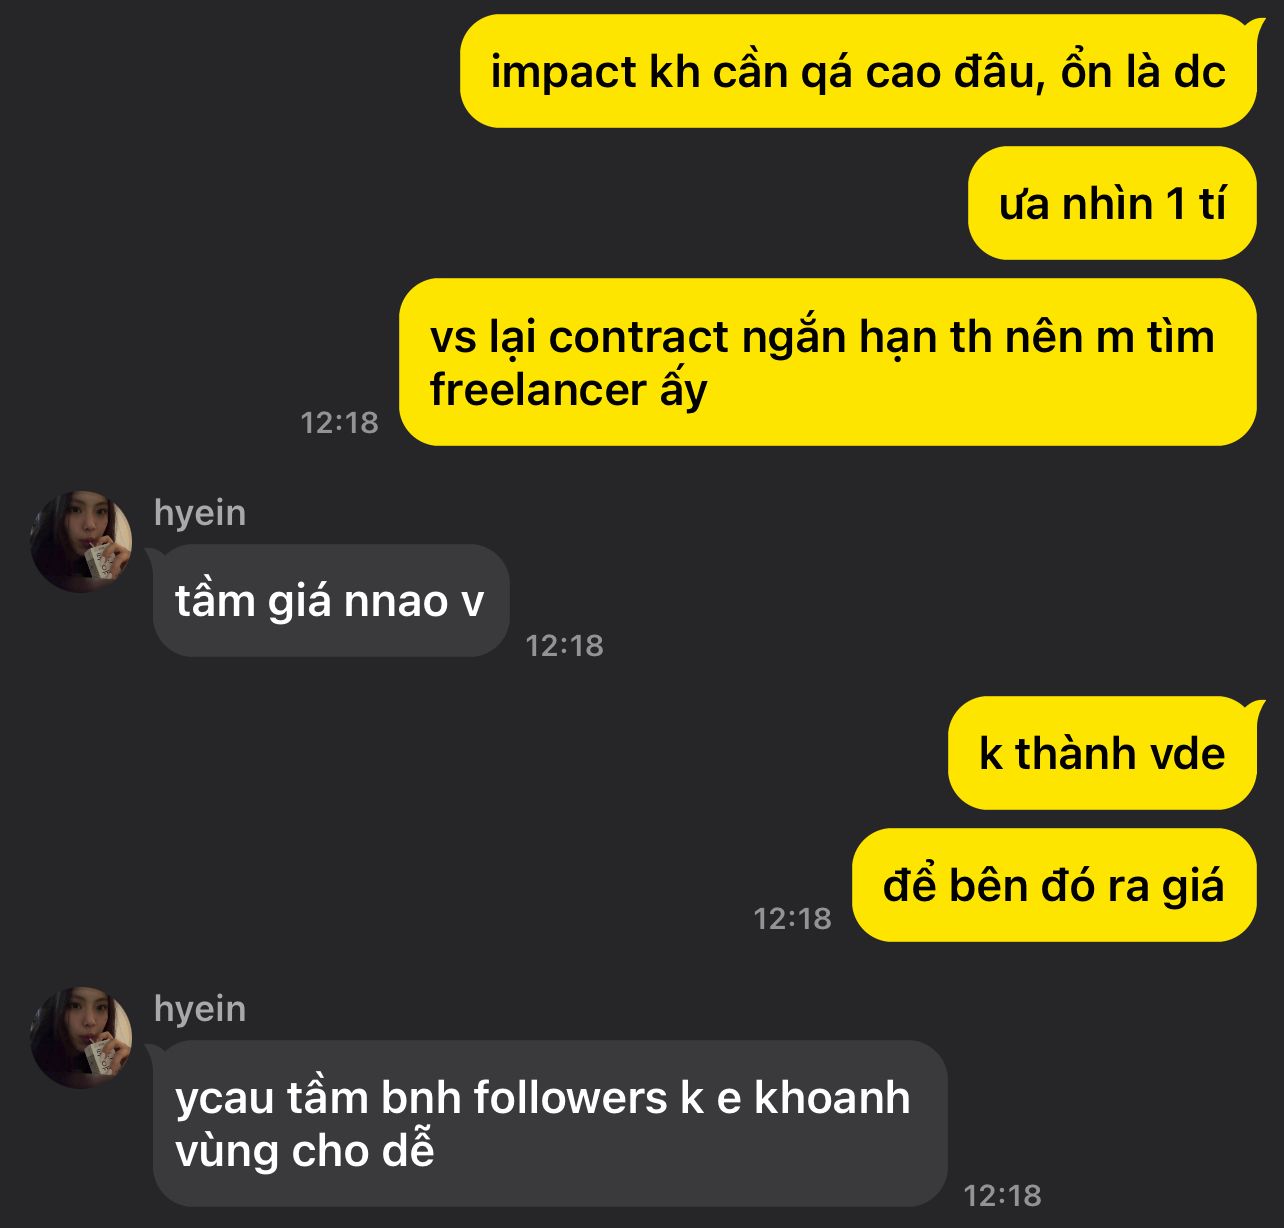The height and width of the screenshot is (1228, 1284).
Task: Tap the 'để bên đó ra giá' bubble
Action: (1054, 885)
